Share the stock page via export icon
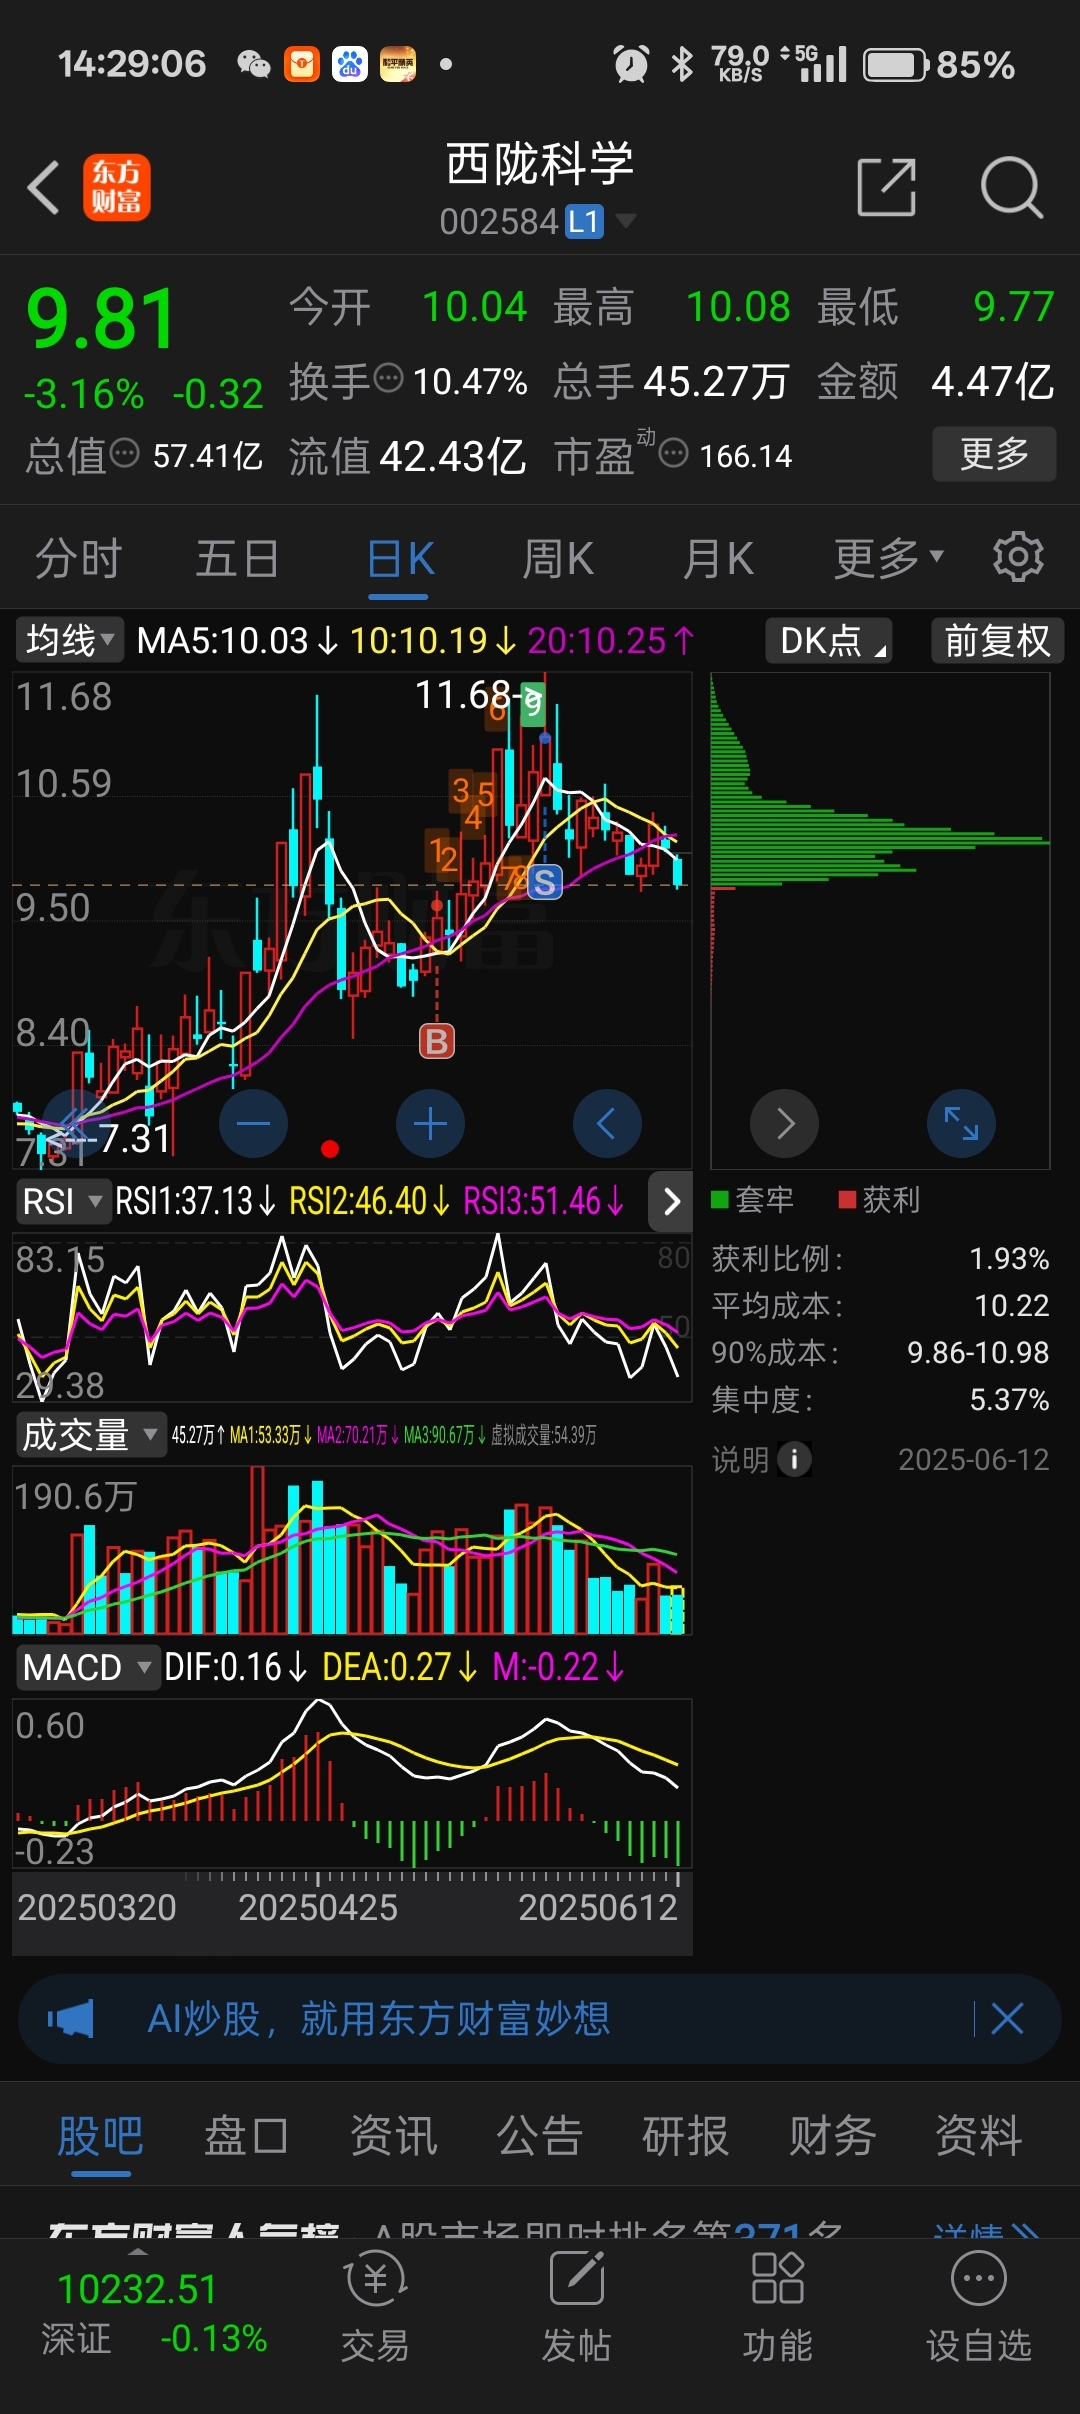 pos(887,187)
